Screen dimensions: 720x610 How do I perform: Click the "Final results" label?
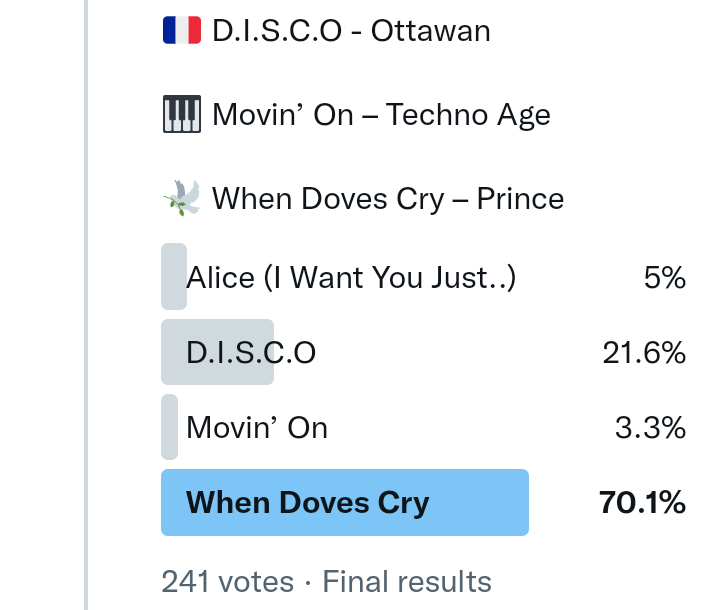[407, 581]
